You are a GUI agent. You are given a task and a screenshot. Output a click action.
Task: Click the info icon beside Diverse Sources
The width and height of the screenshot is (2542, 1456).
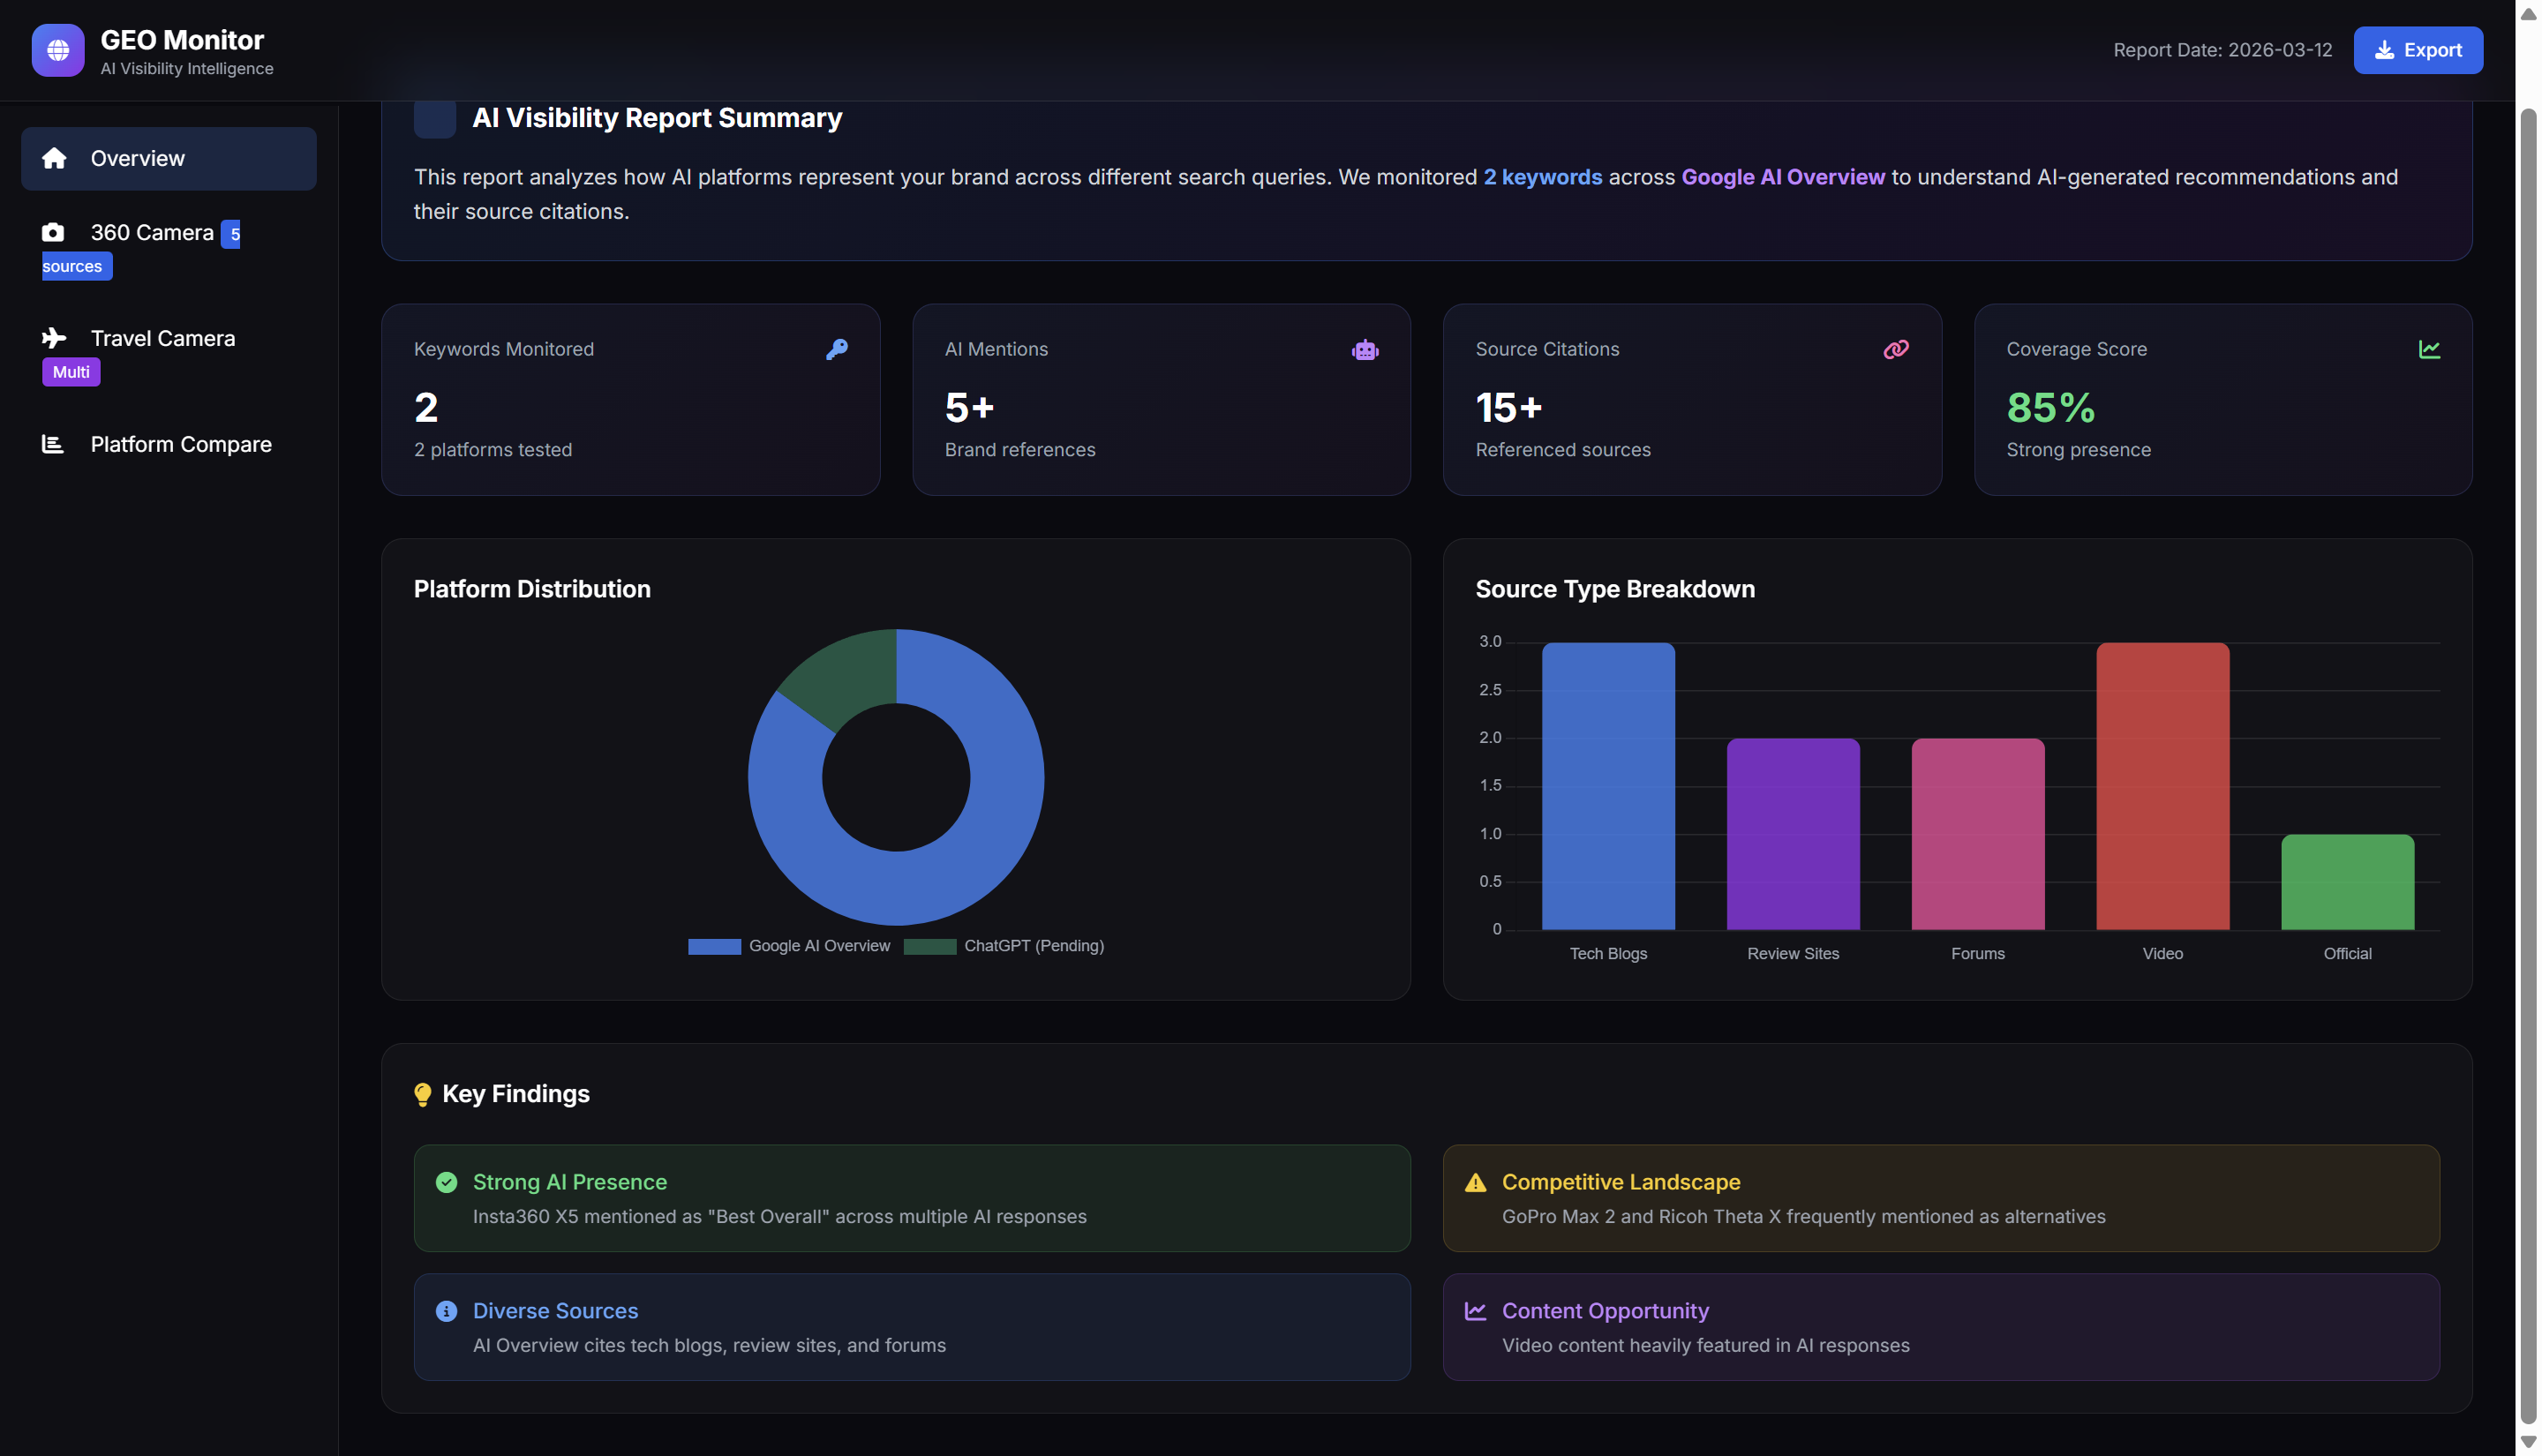(x=446, y=1311)
